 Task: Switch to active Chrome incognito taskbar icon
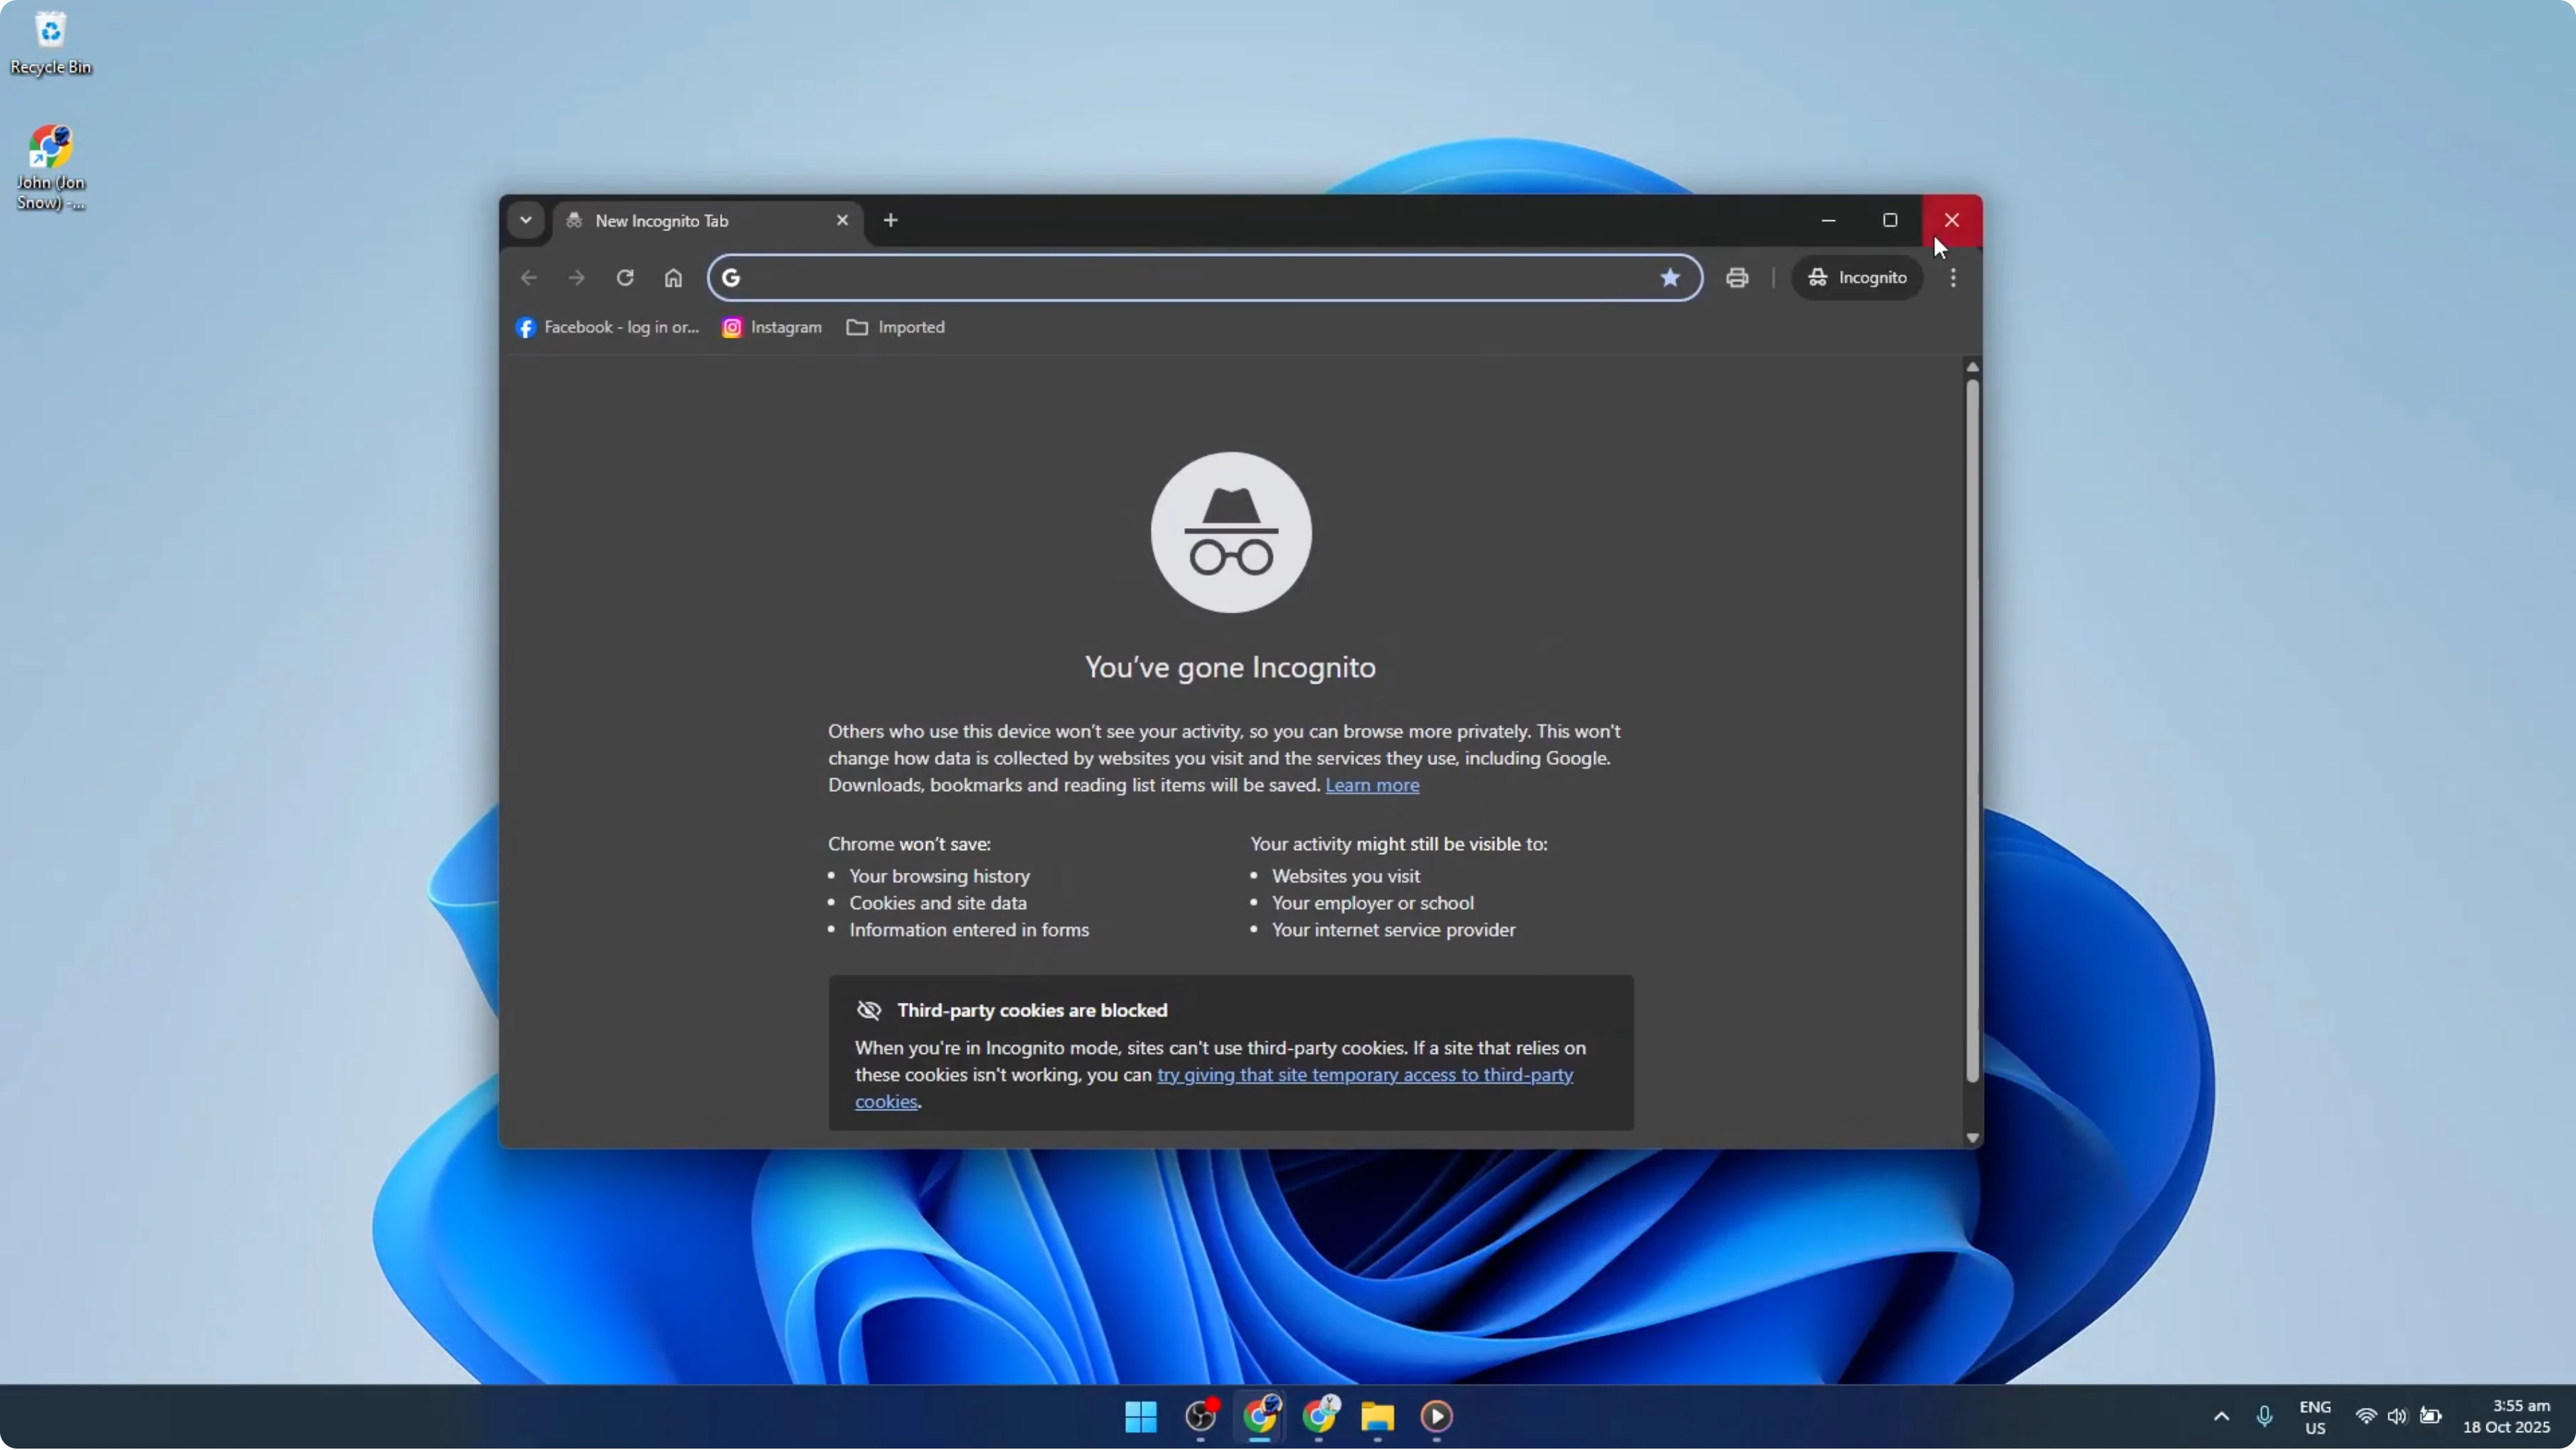click(x=1260, y=1417)
